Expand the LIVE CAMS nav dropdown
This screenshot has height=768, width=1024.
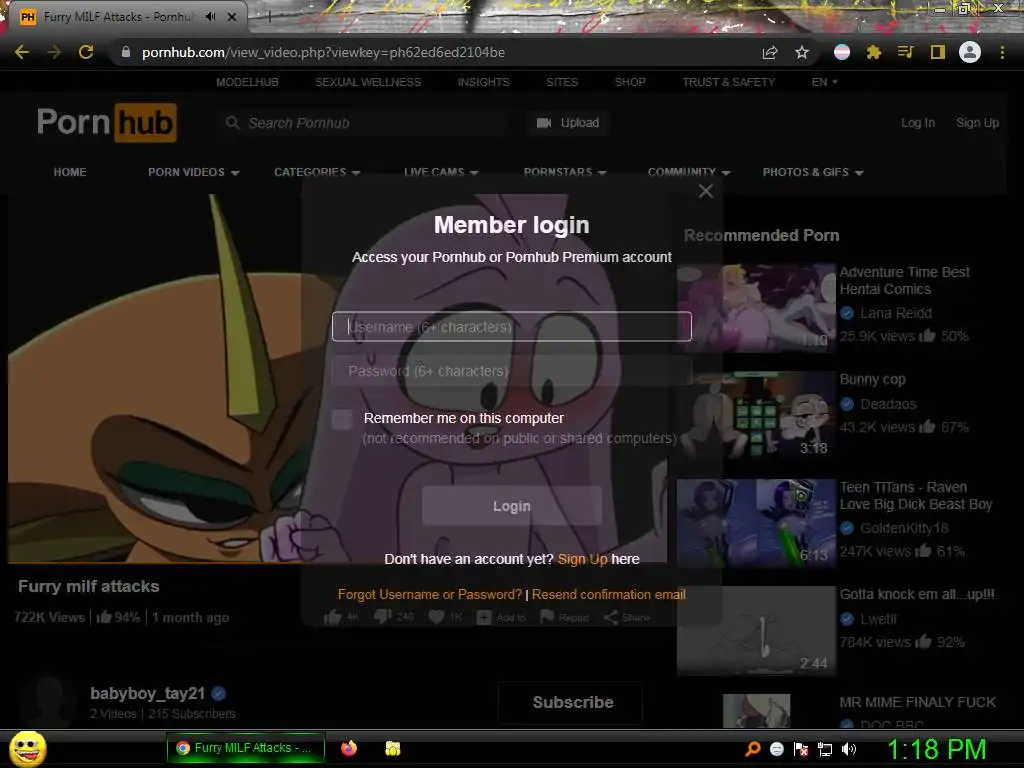tap(441, 172)
